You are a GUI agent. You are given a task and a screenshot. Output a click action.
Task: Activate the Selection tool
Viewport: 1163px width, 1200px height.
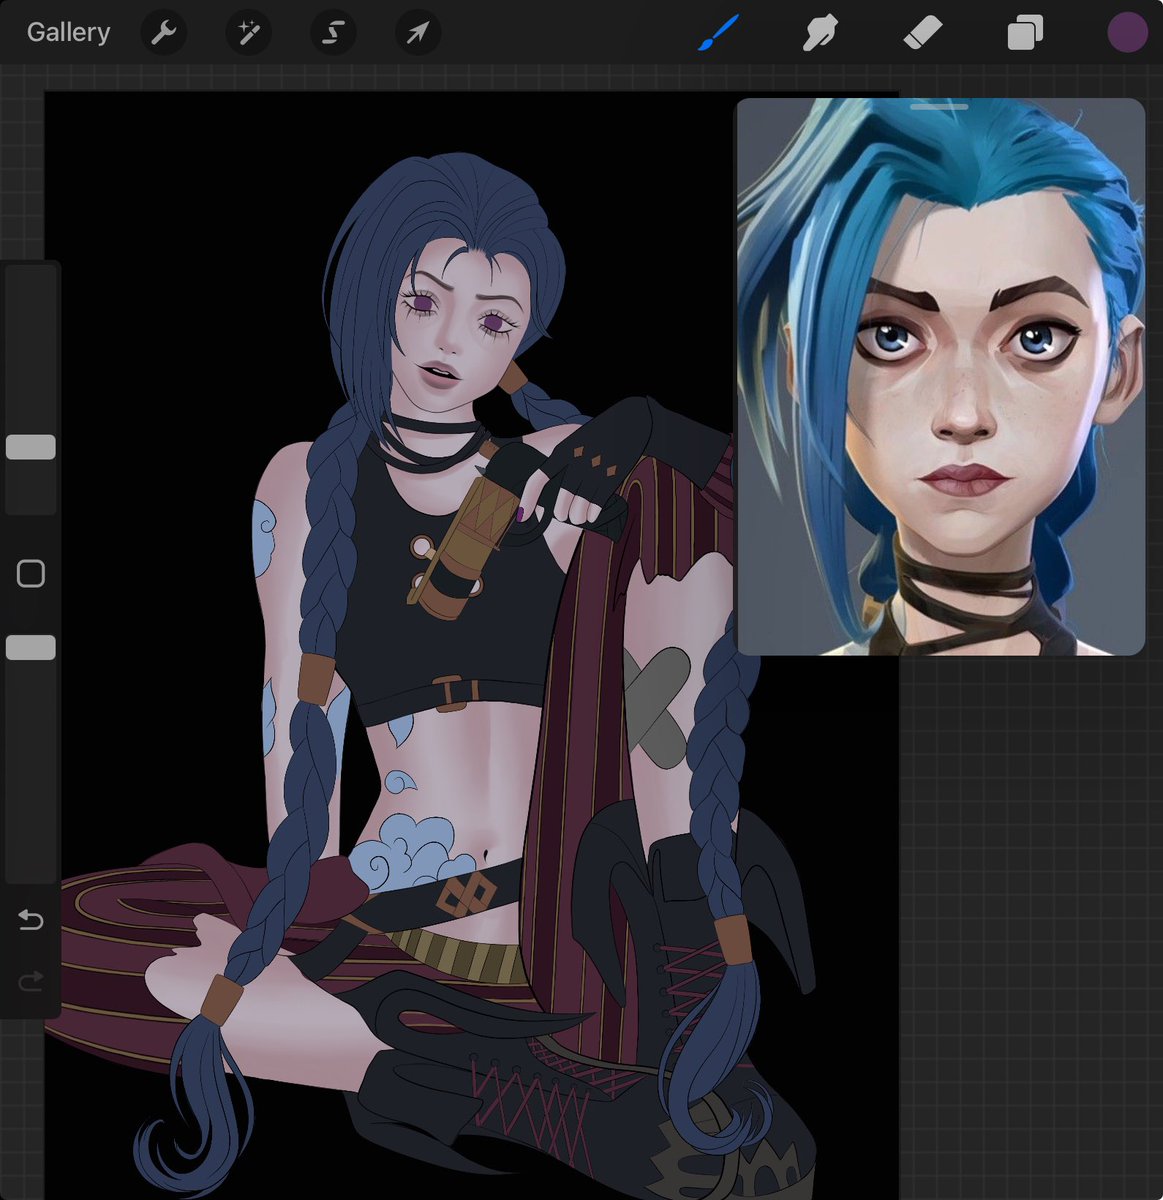(x=332, y=33)
